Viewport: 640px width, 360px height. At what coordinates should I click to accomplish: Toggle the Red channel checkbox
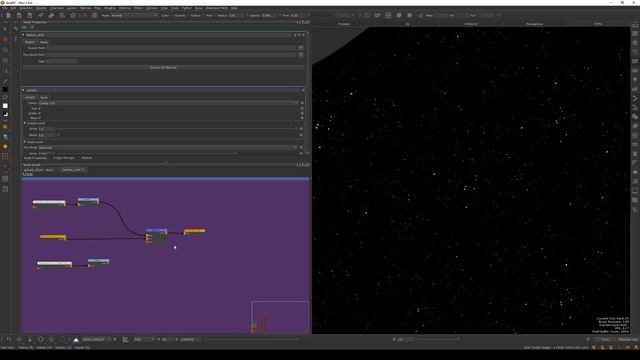pyautogui.click(x=39, y=109)
